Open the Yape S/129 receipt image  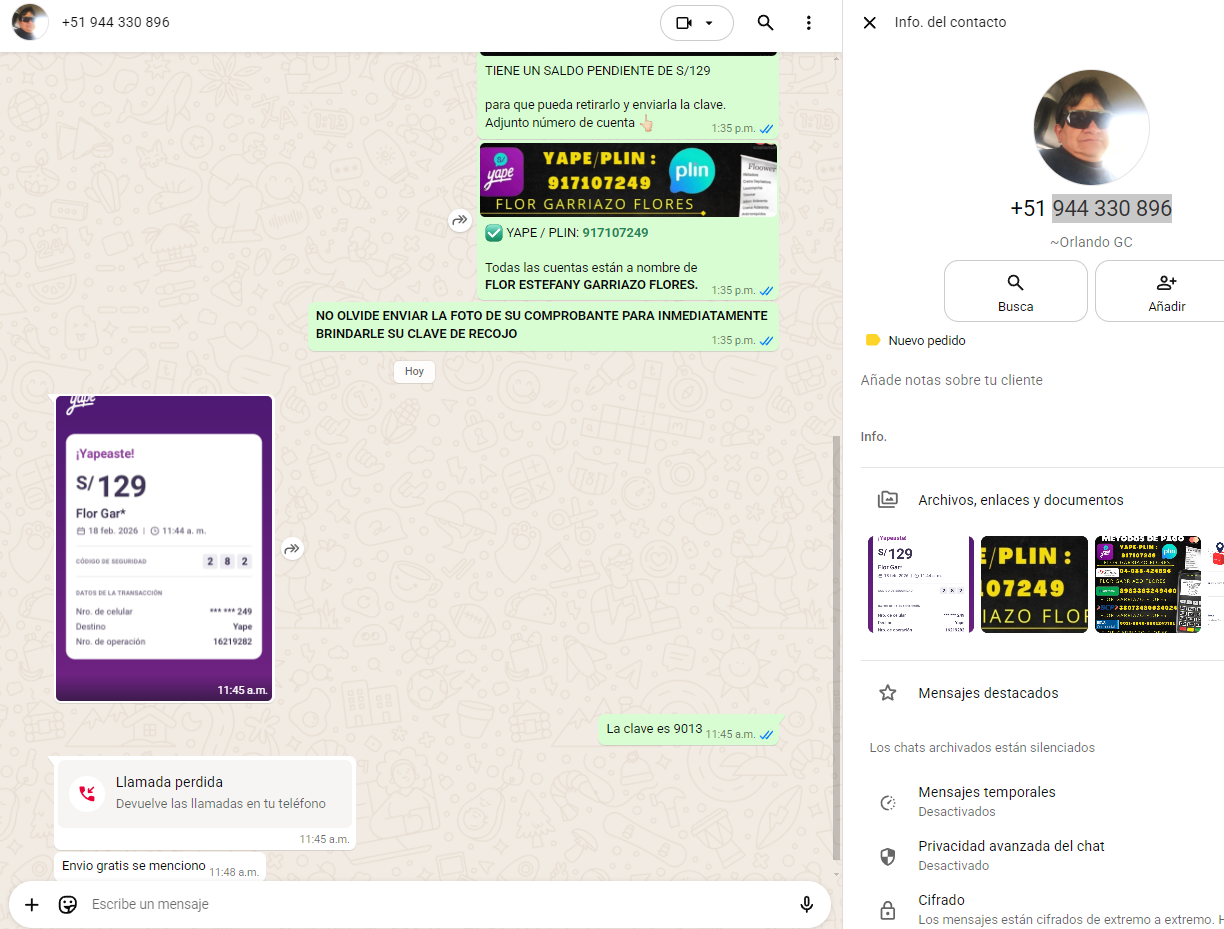point(164,547)
